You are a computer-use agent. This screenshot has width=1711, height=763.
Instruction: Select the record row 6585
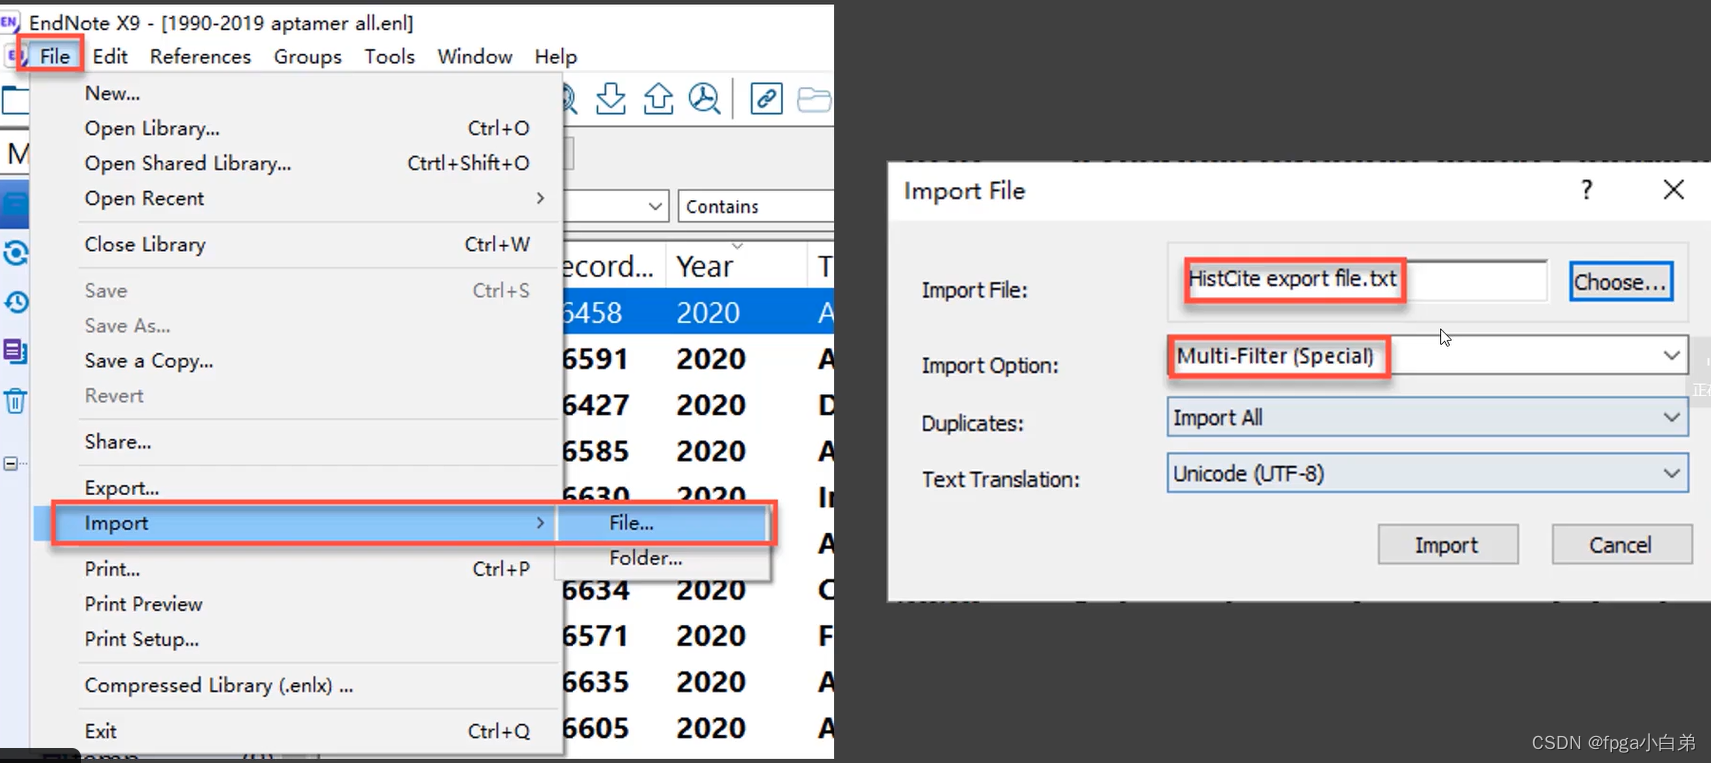[698, 451]
